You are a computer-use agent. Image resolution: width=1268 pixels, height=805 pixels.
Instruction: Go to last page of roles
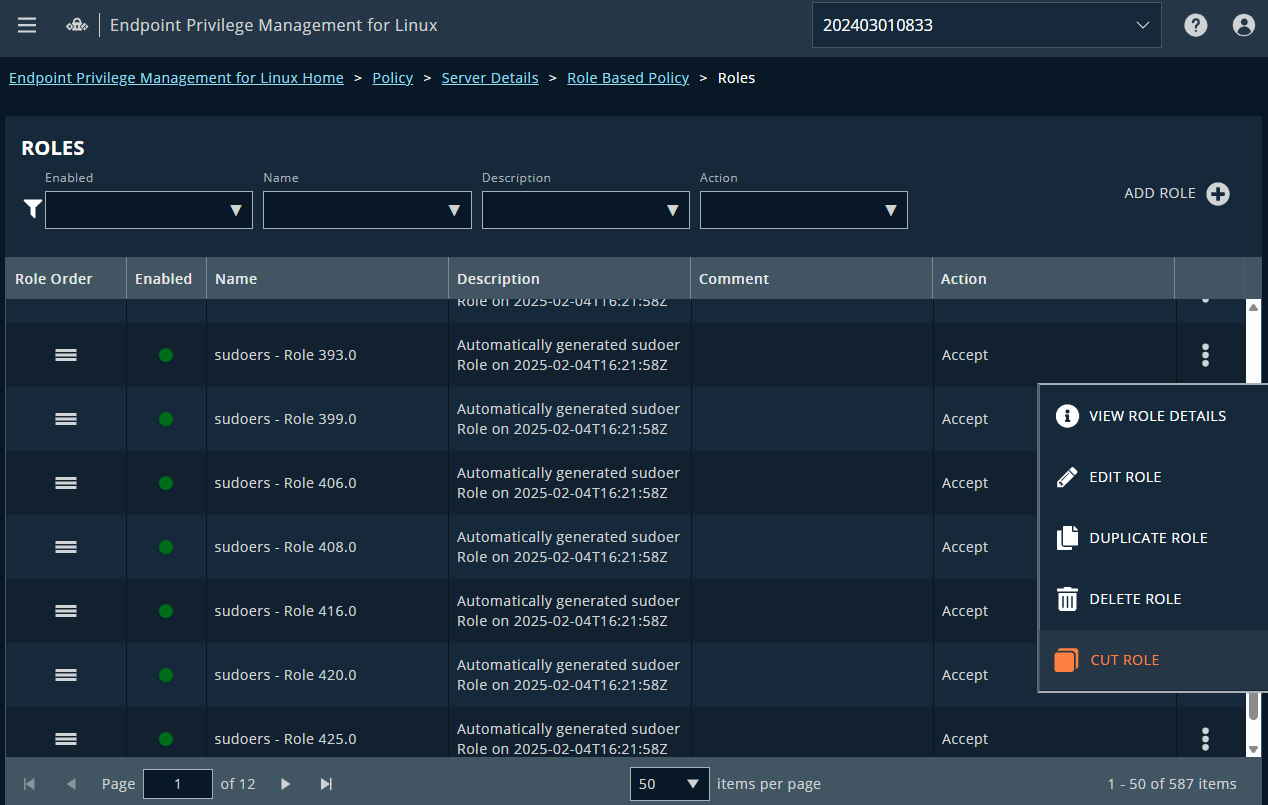[x=326, y=784]
